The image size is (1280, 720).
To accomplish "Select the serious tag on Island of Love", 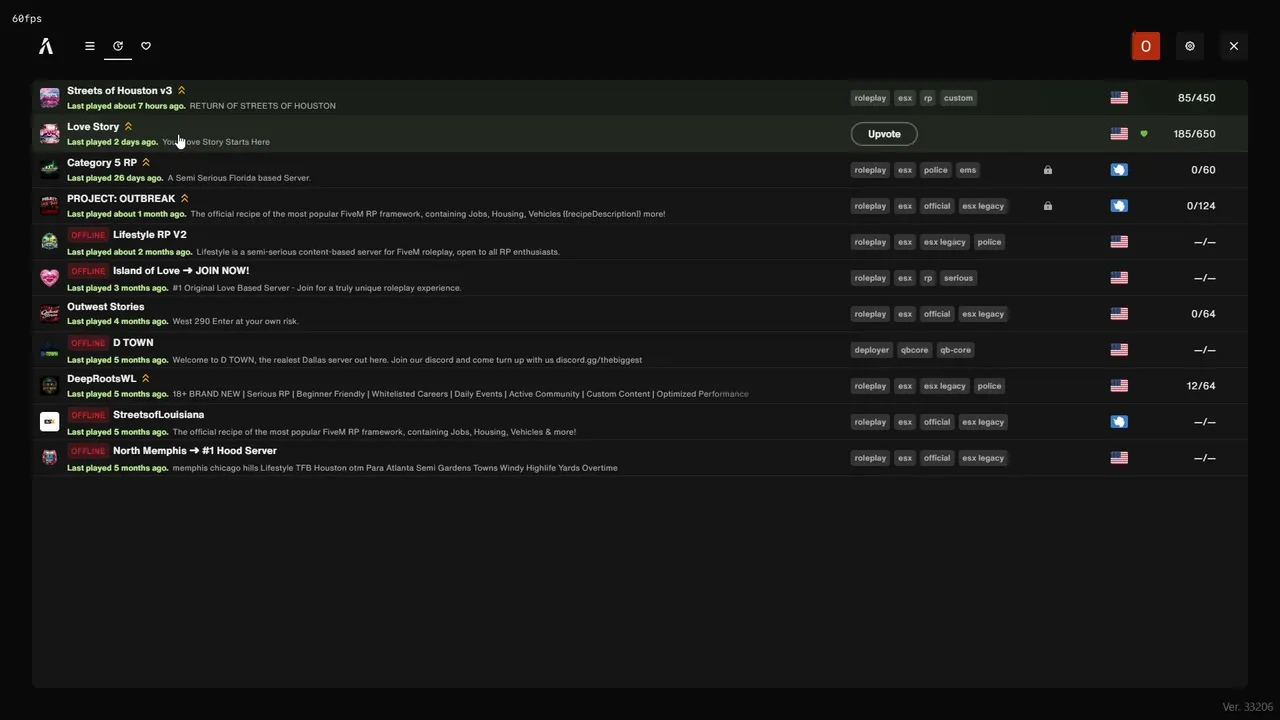I will (958, 278).
